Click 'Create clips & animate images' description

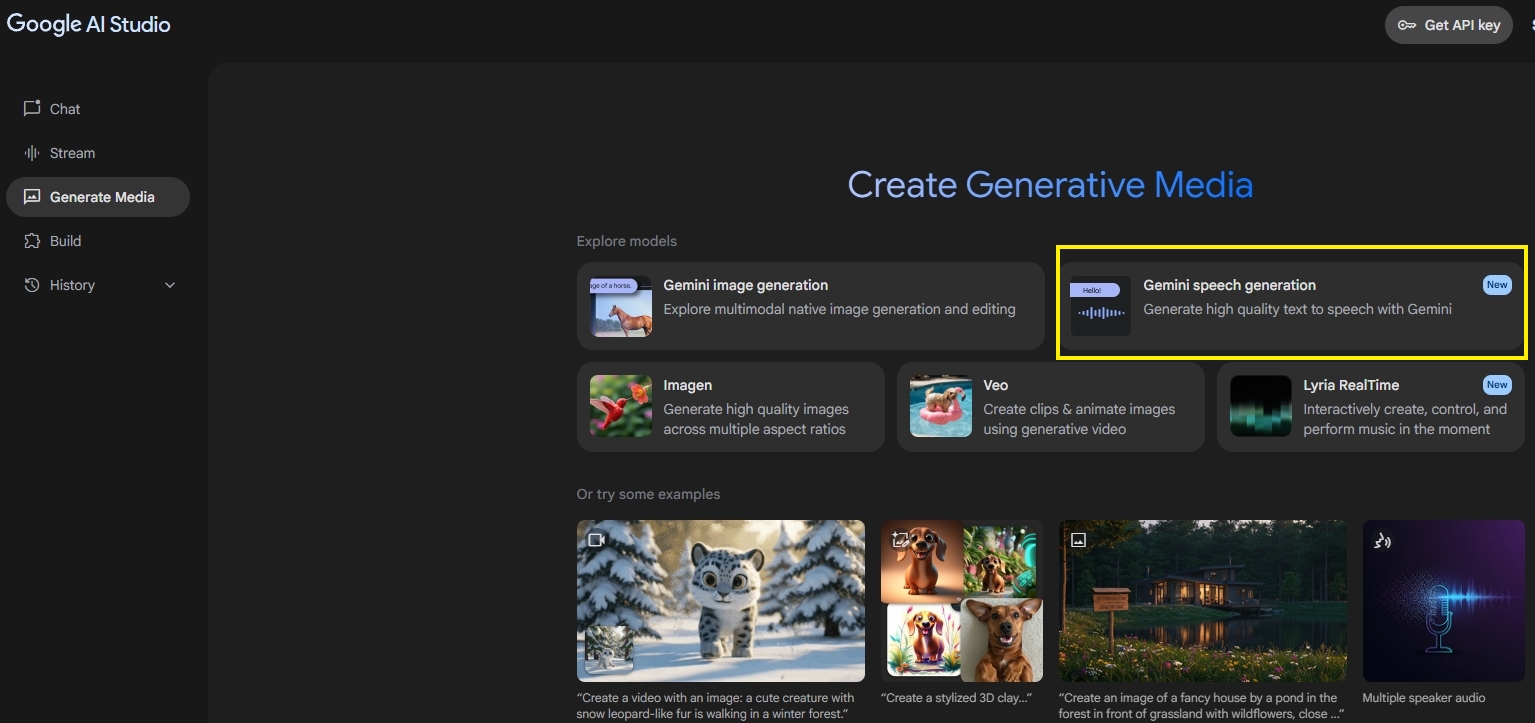pos(1079,419)
